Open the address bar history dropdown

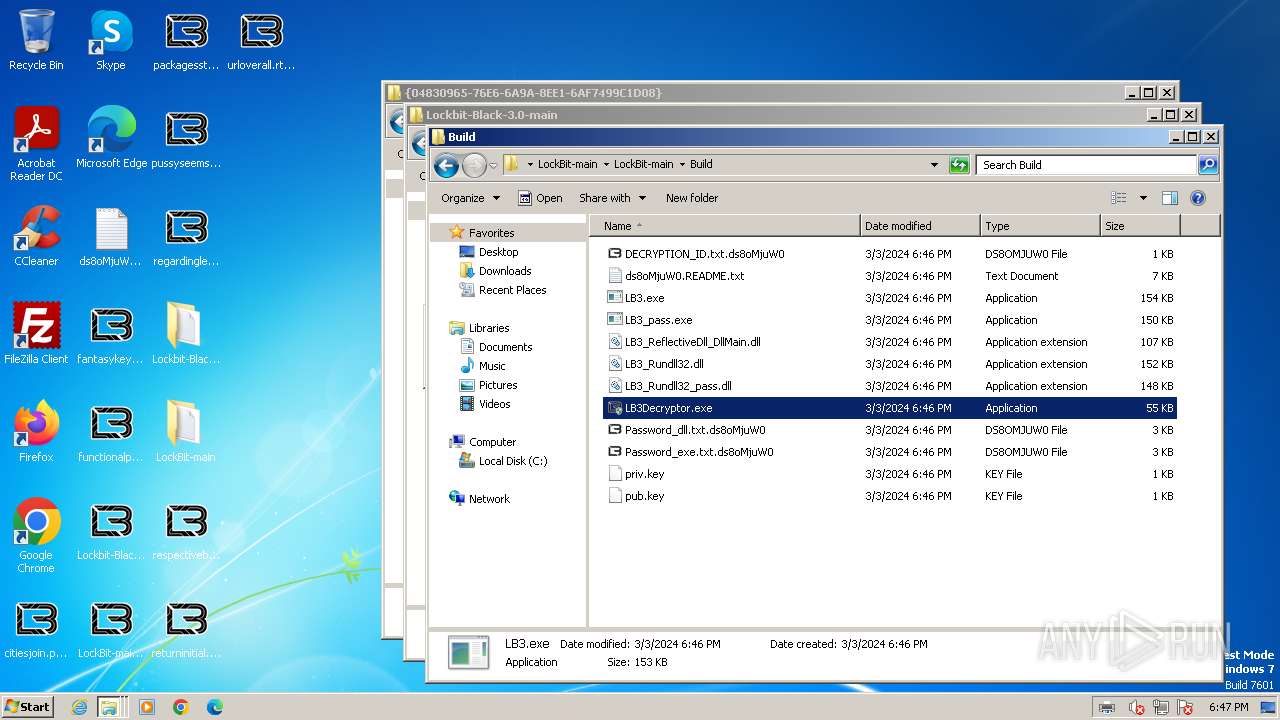pos(935,165)
